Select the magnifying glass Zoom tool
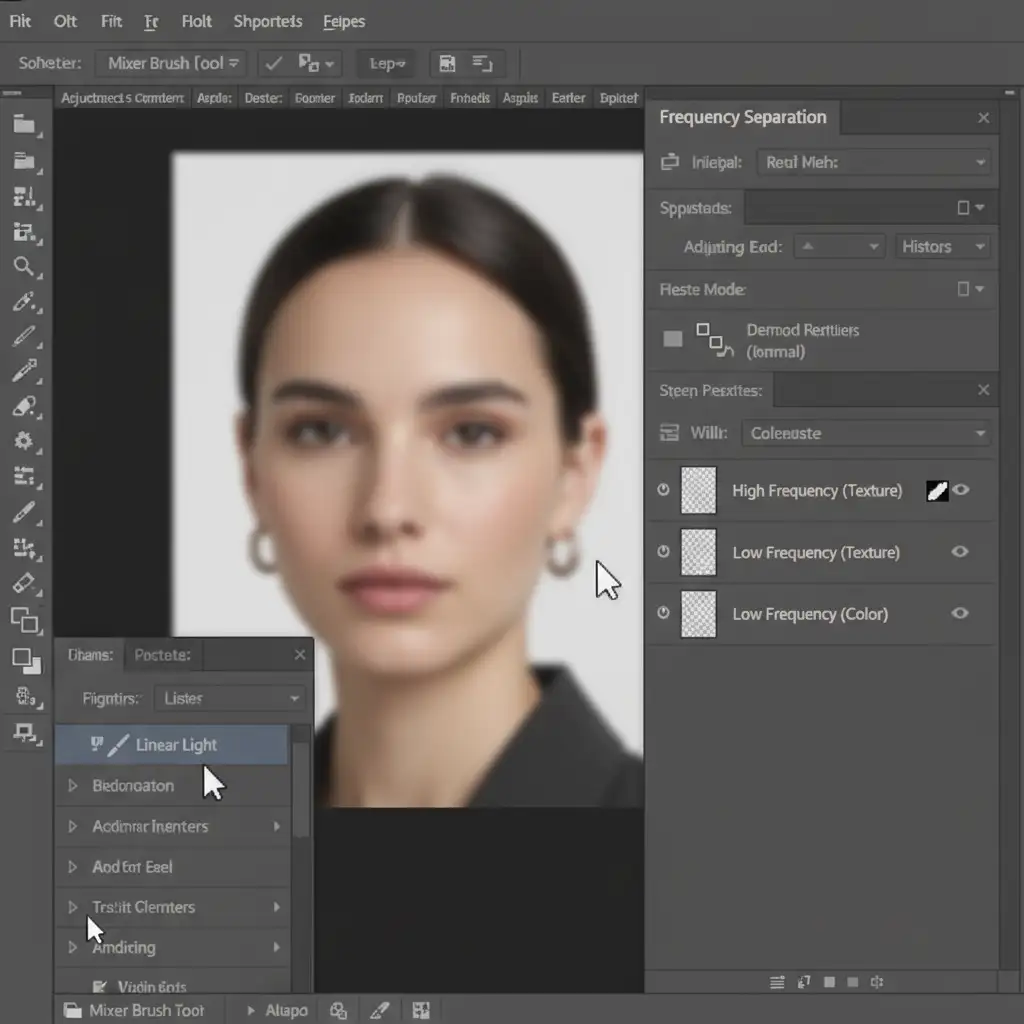 (24, 267)
